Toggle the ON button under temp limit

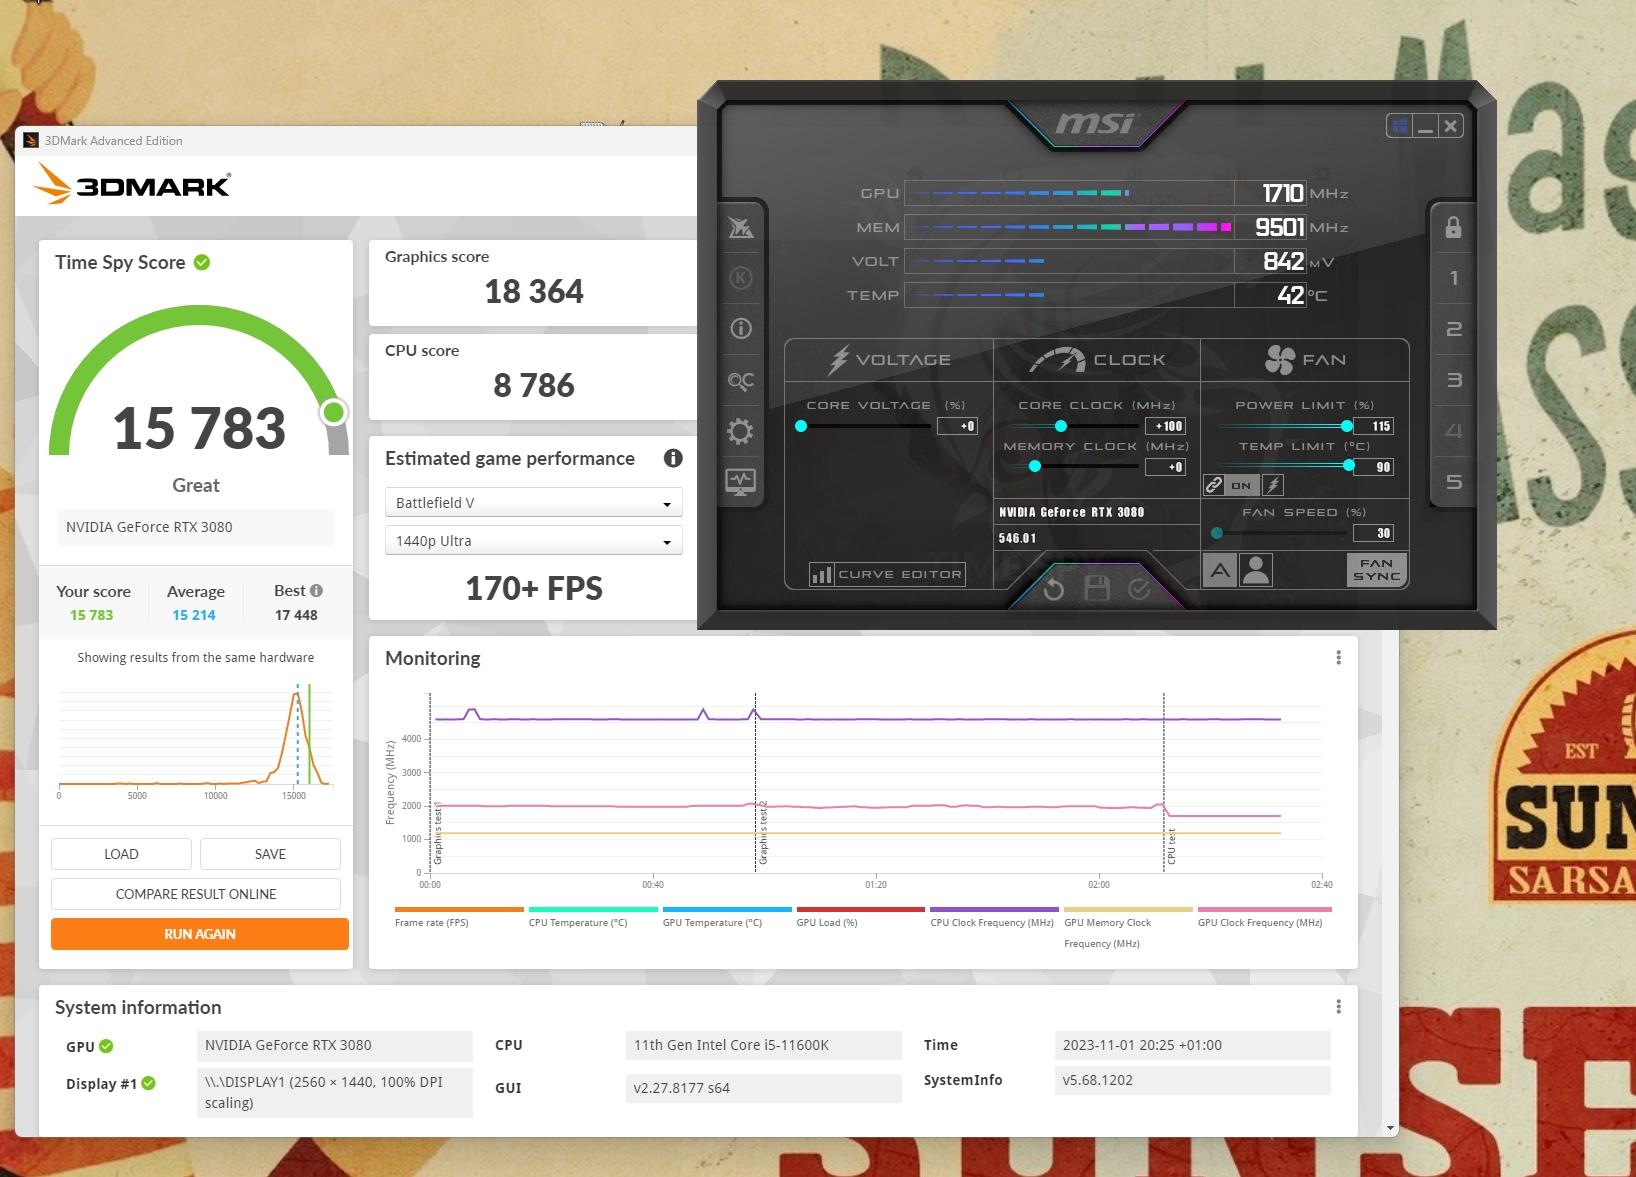tap(1241, 485)
